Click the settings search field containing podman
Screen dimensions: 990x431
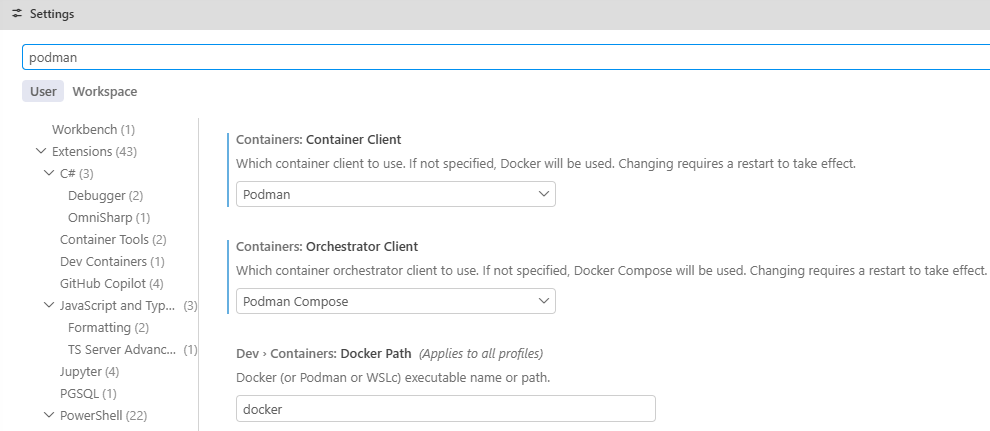[x=506, y=57]
